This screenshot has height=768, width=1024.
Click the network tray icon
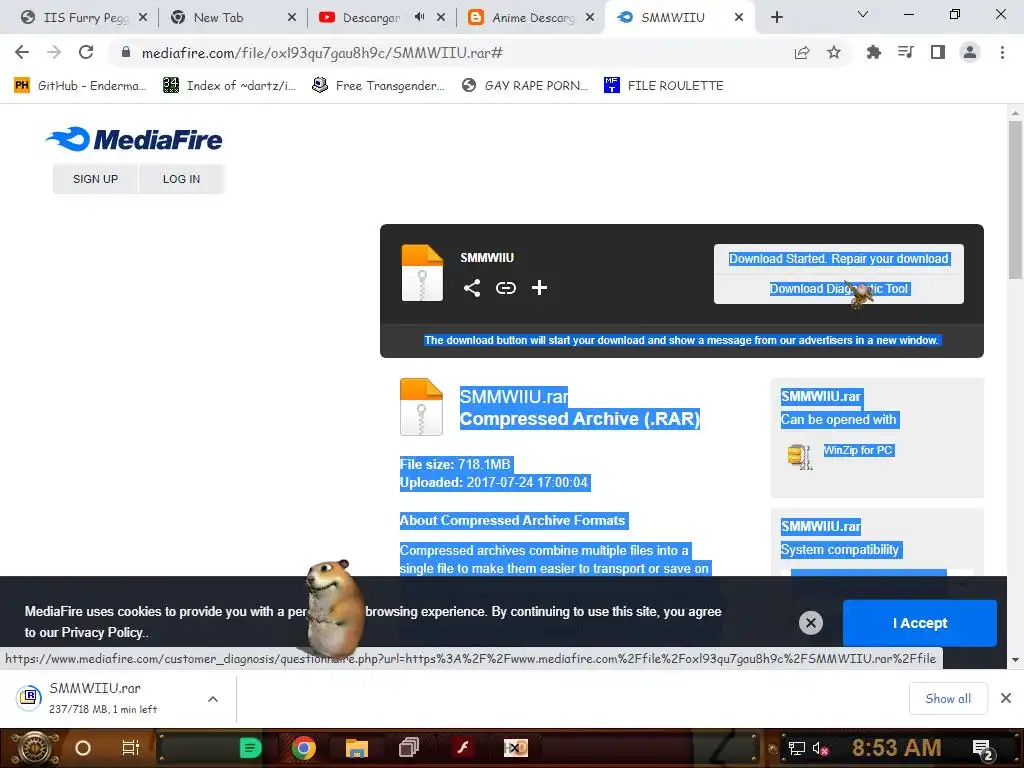(x=797, y=748)
